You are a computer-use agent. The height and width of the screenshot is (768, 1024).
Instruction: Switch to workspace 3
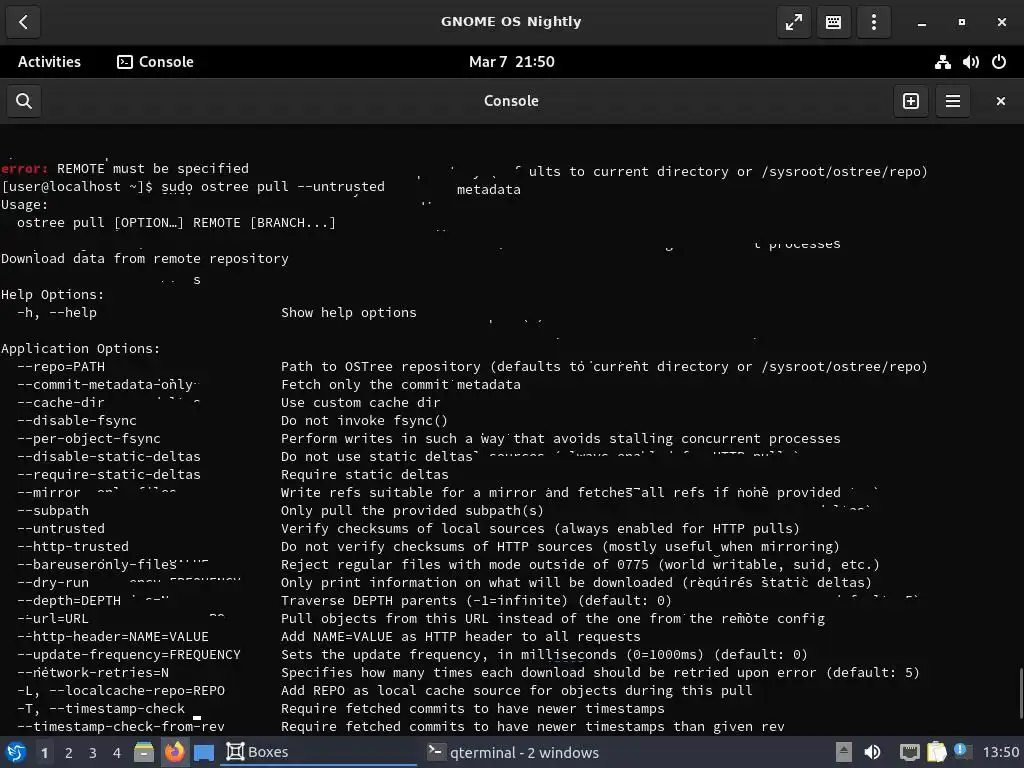point(93,753)
